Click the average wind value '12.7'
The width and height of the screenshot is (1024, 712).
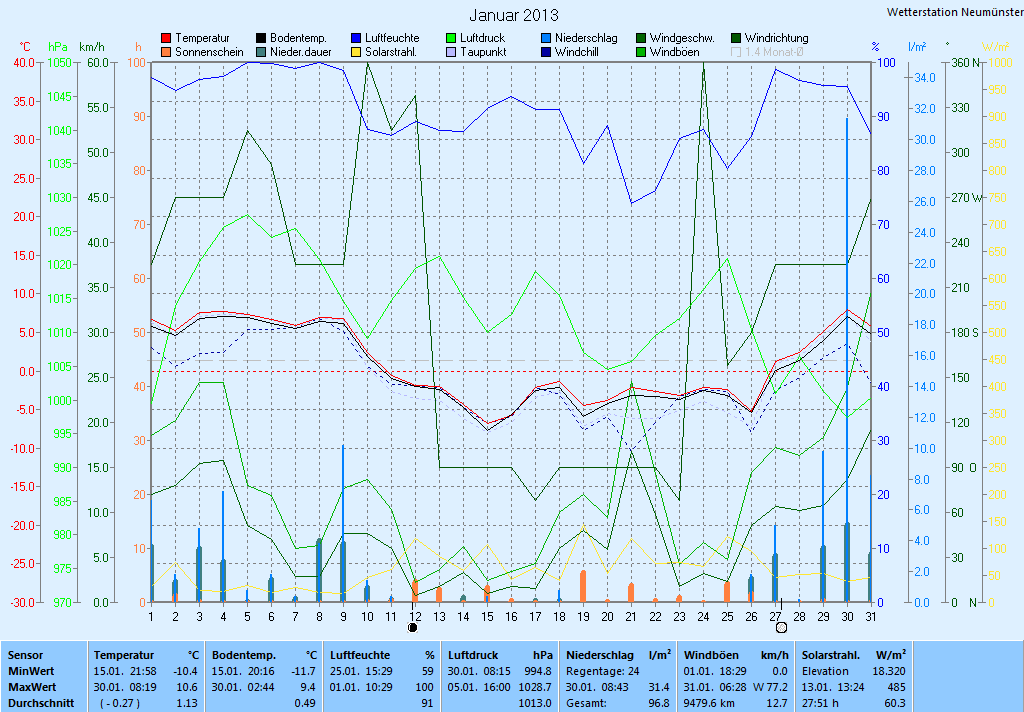click(778, 704)
